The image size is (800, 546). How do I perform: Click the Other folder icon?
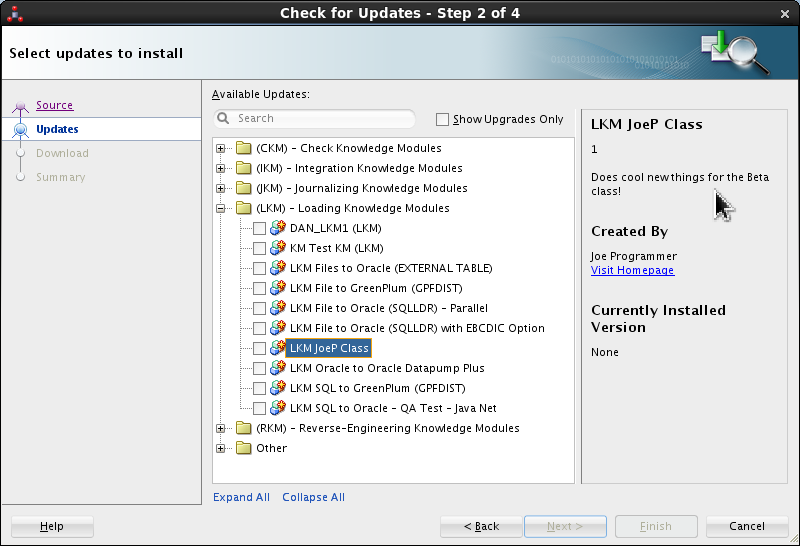[x=243, y=448]
